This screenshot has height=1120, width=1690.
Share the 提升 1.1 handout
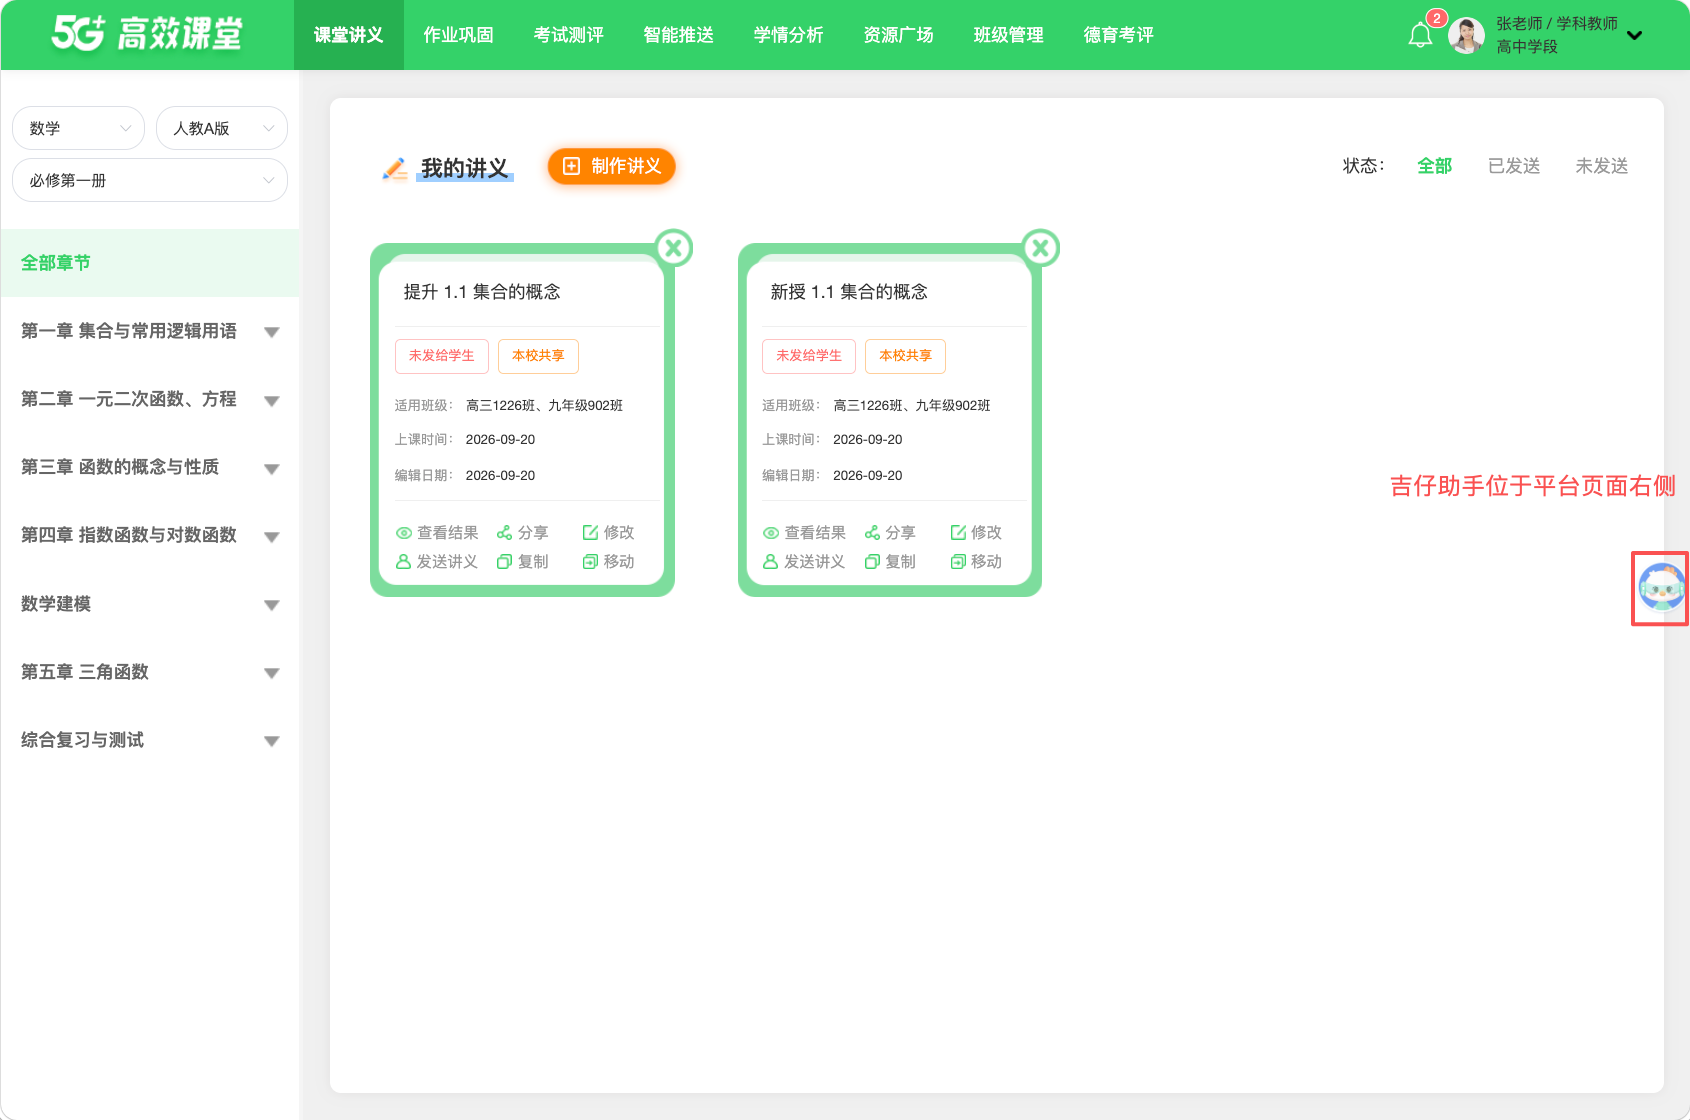[523, 533]
